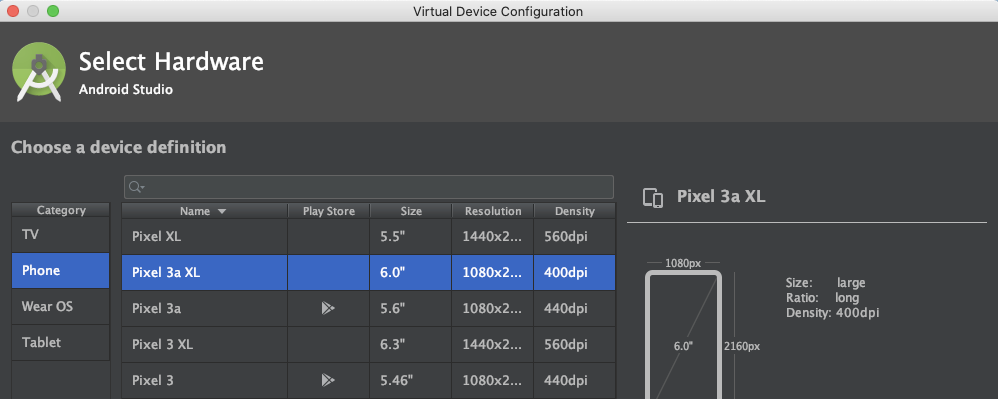
Task: Sort devices by Name column header
Action: tap(204, 211)
